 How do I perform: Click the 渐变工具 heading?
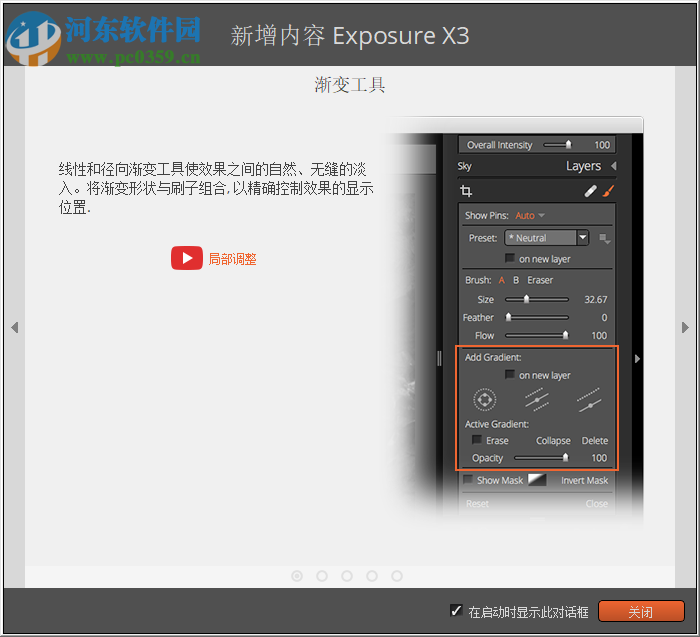(x=350, y=85)
